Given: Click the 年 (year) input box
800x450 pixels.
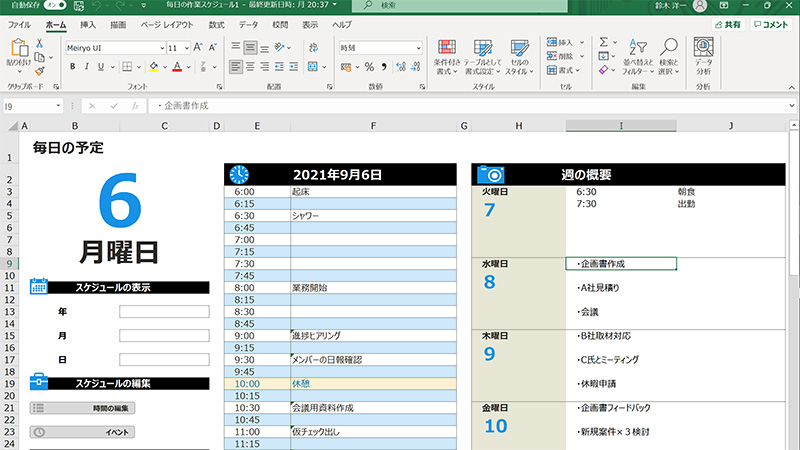Looking at the screenshot, I should (164, 312).
